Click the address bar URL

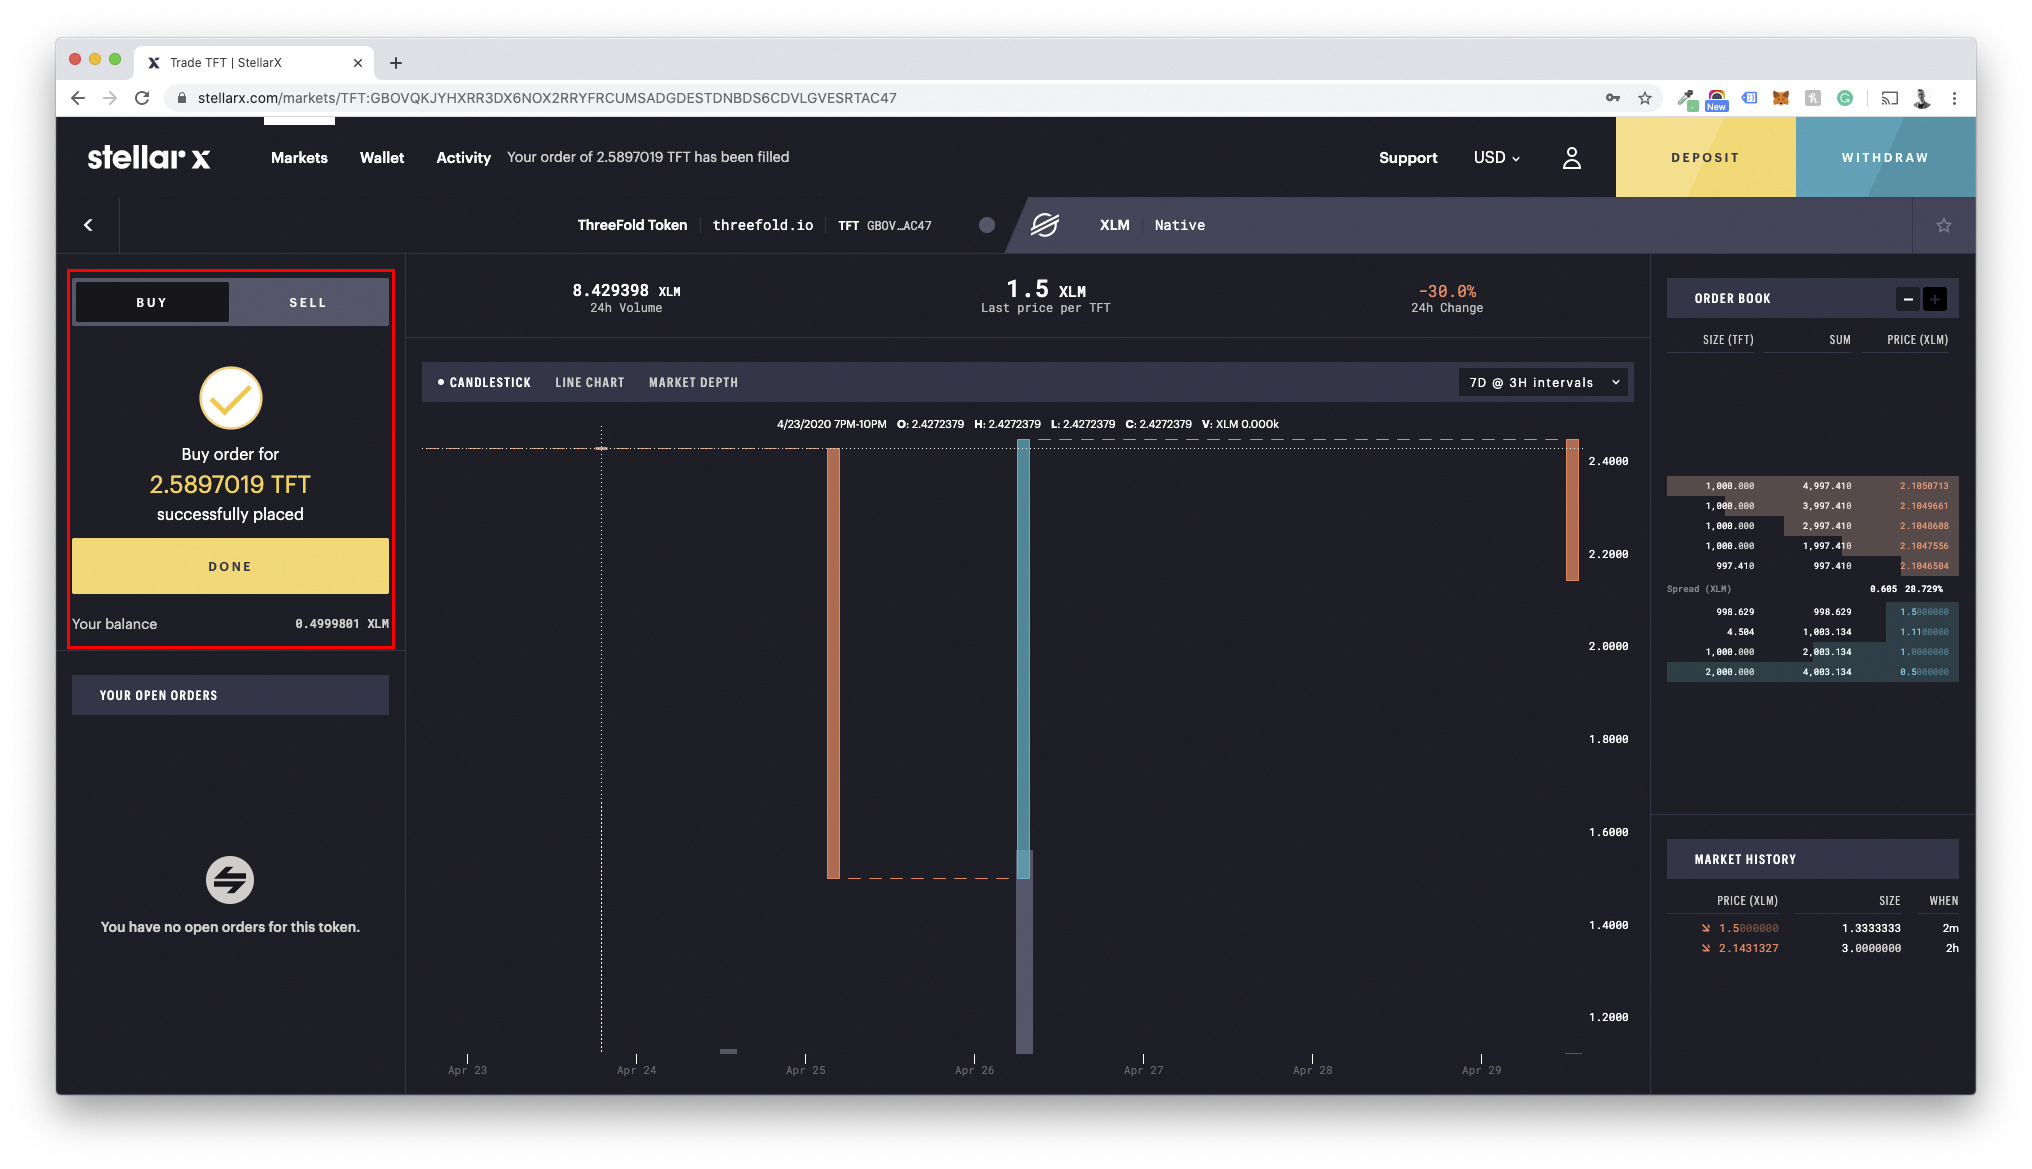(x=546, y=98)
